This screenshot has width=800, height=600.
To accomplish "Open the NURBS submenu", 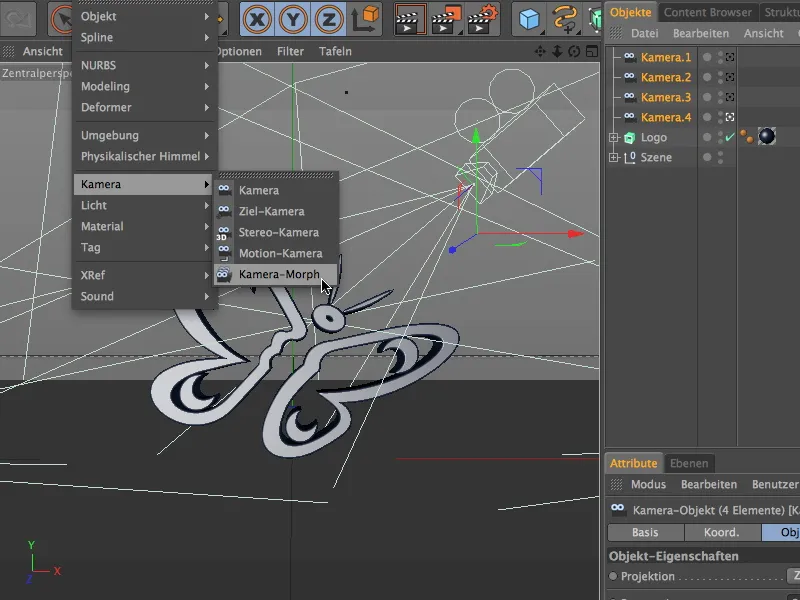I will pos(145,65).
